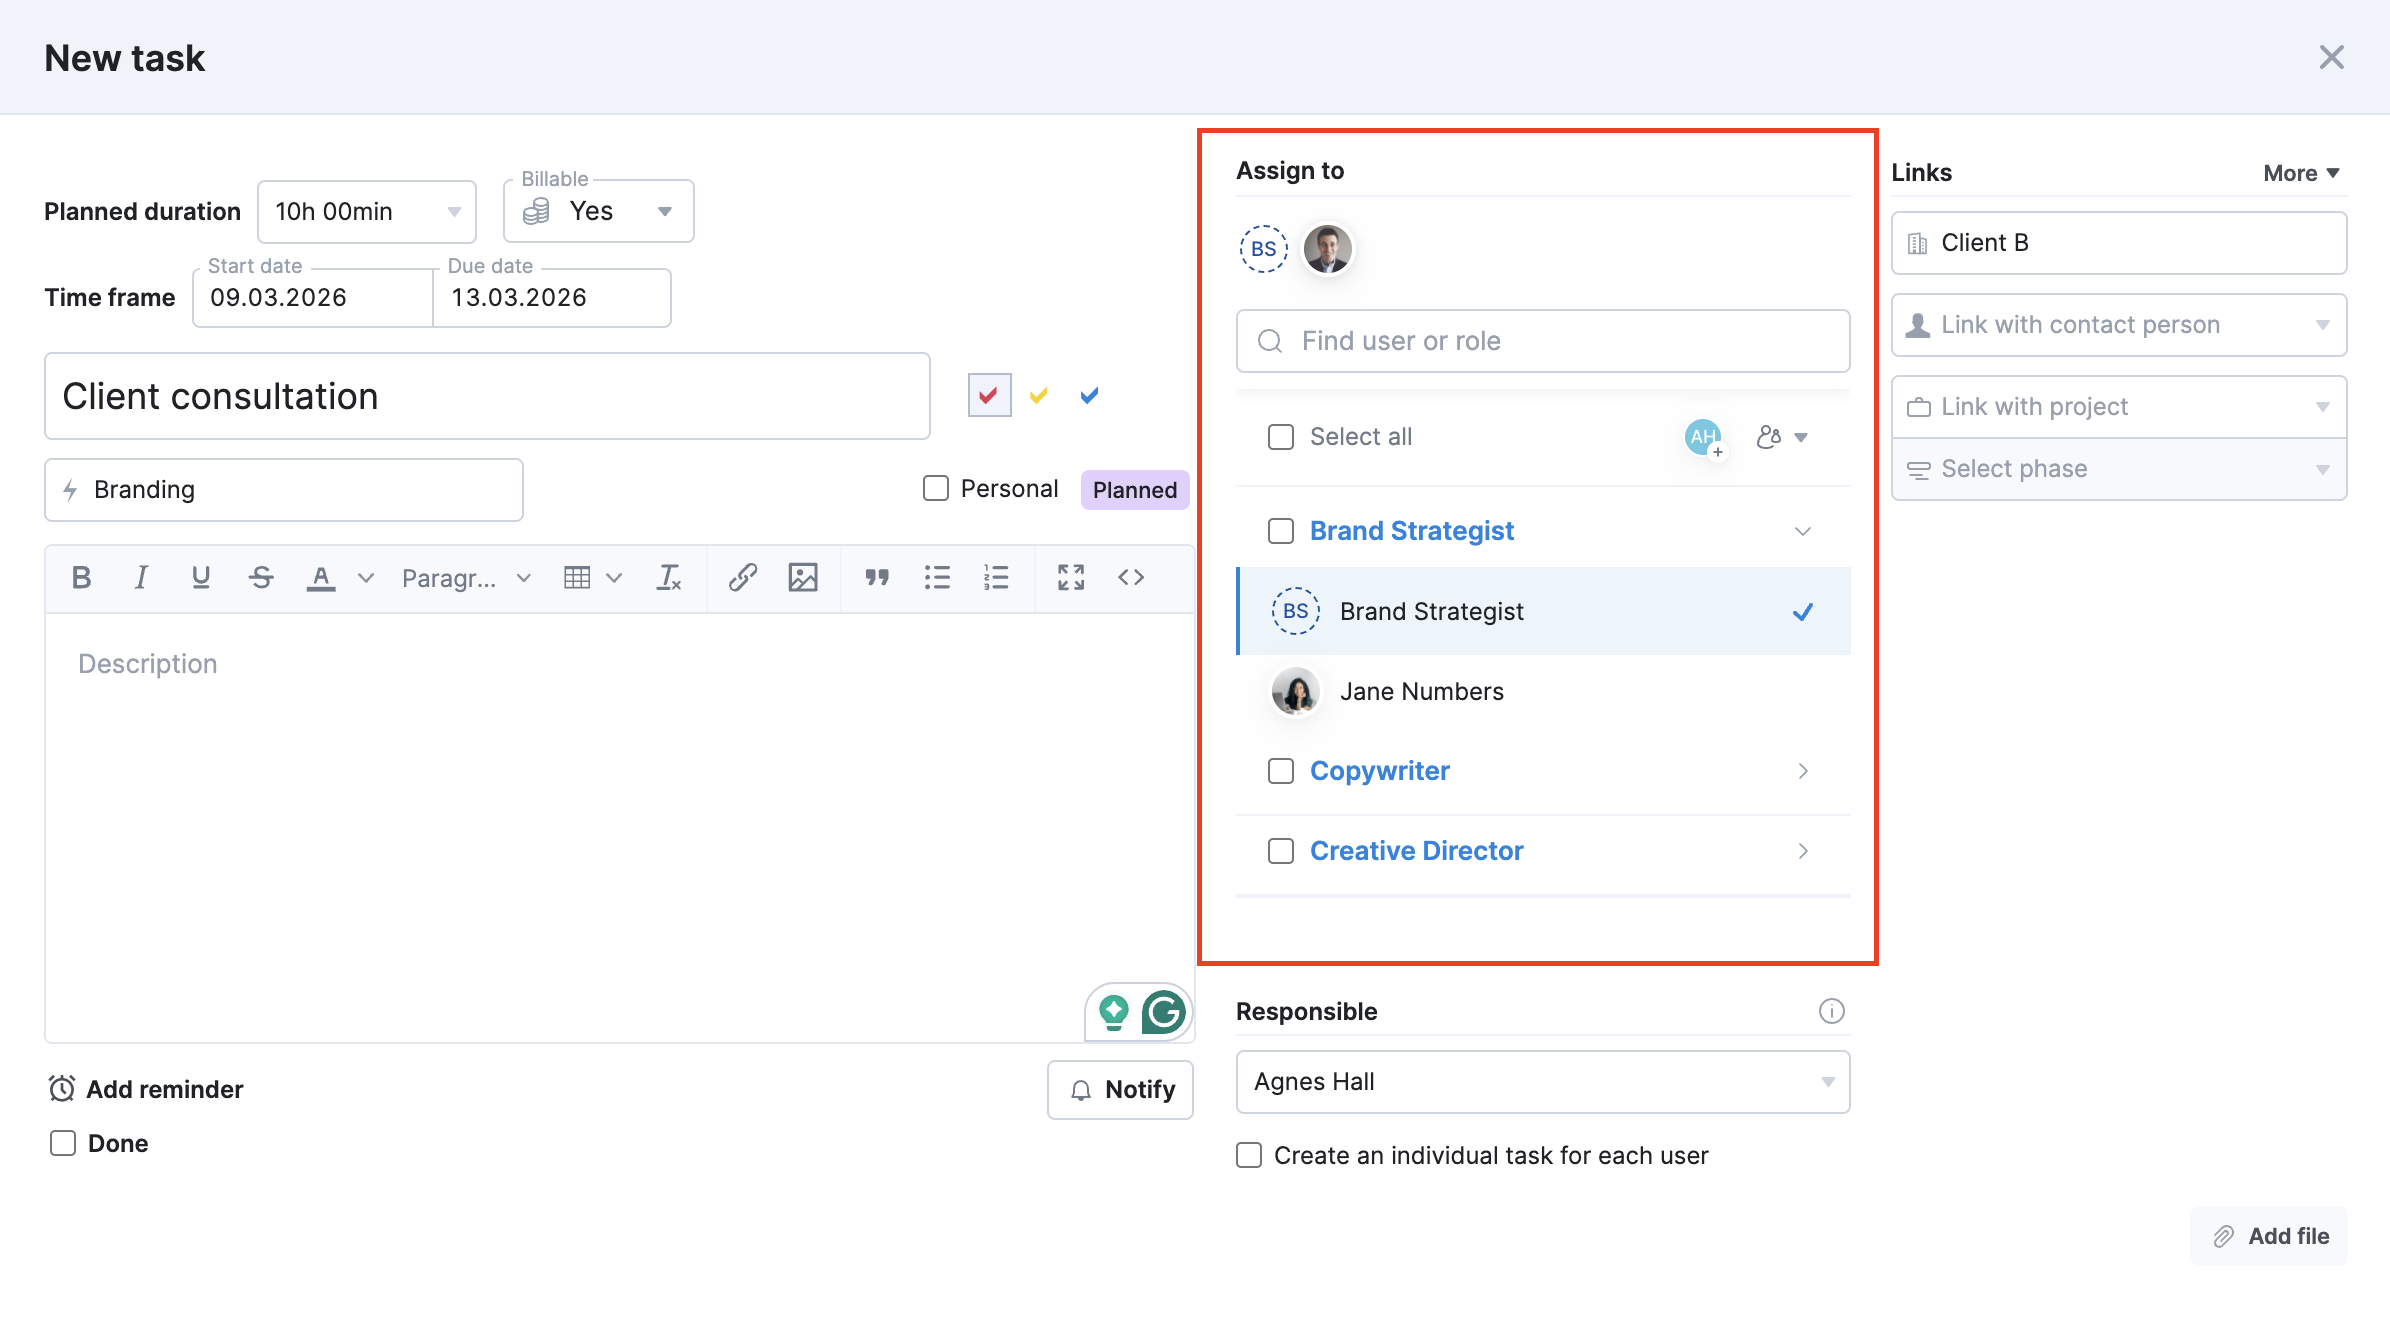Open the Paragraph style dropdown
The height and width of the screenshot is (1324, 2390).
coord(466,578)
